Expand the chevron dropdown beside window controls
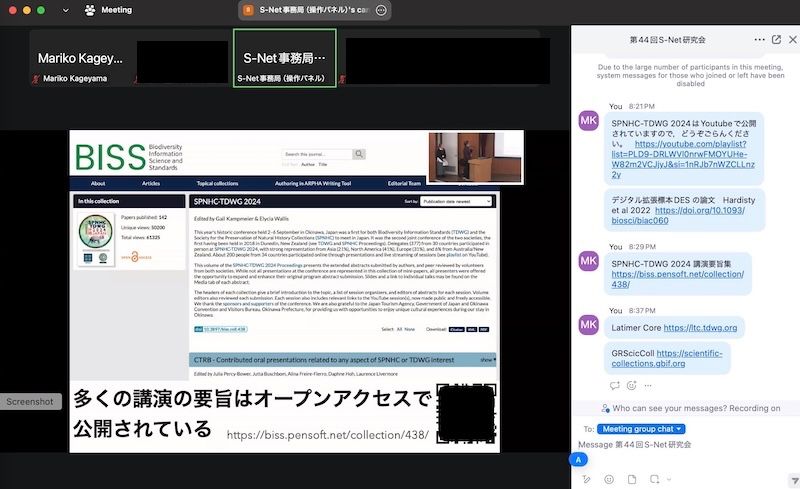Viewport: 800px width, 489px height. point(65,10)
